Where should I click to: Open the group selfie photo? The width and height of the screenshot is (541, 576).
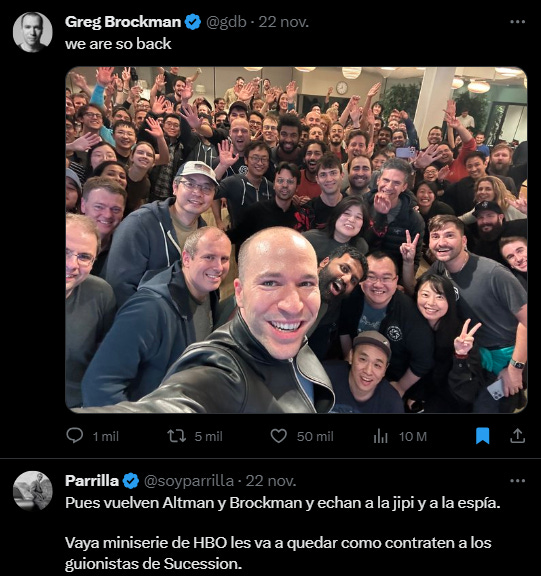[296, 240]
